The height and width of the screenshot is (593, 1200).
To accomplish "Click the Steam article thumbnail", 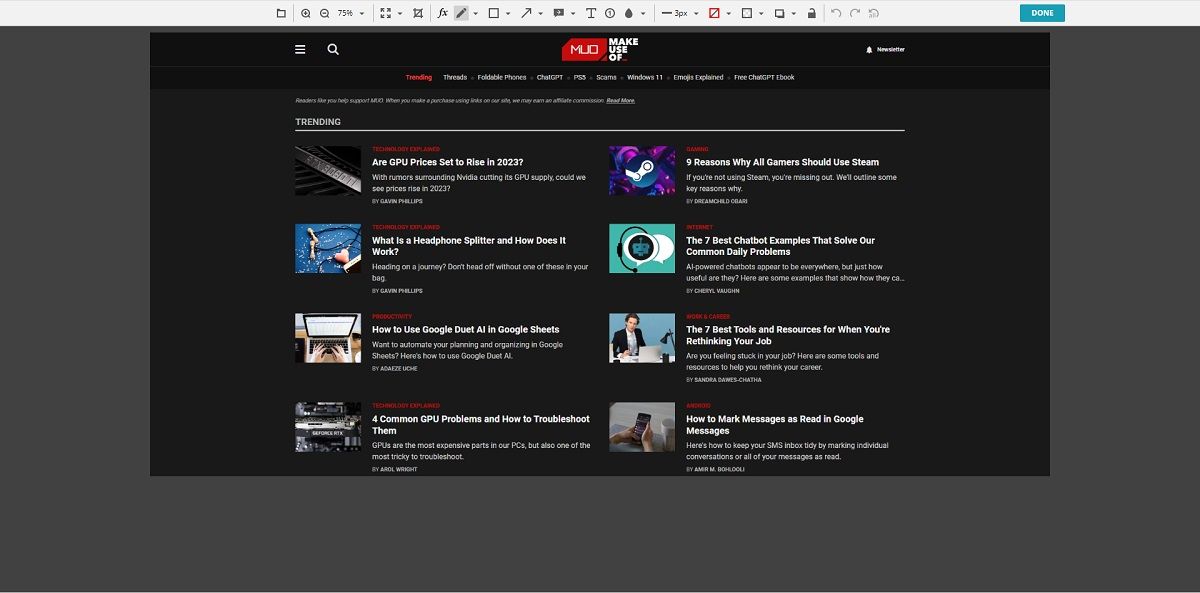I will (x=642, y=170).
